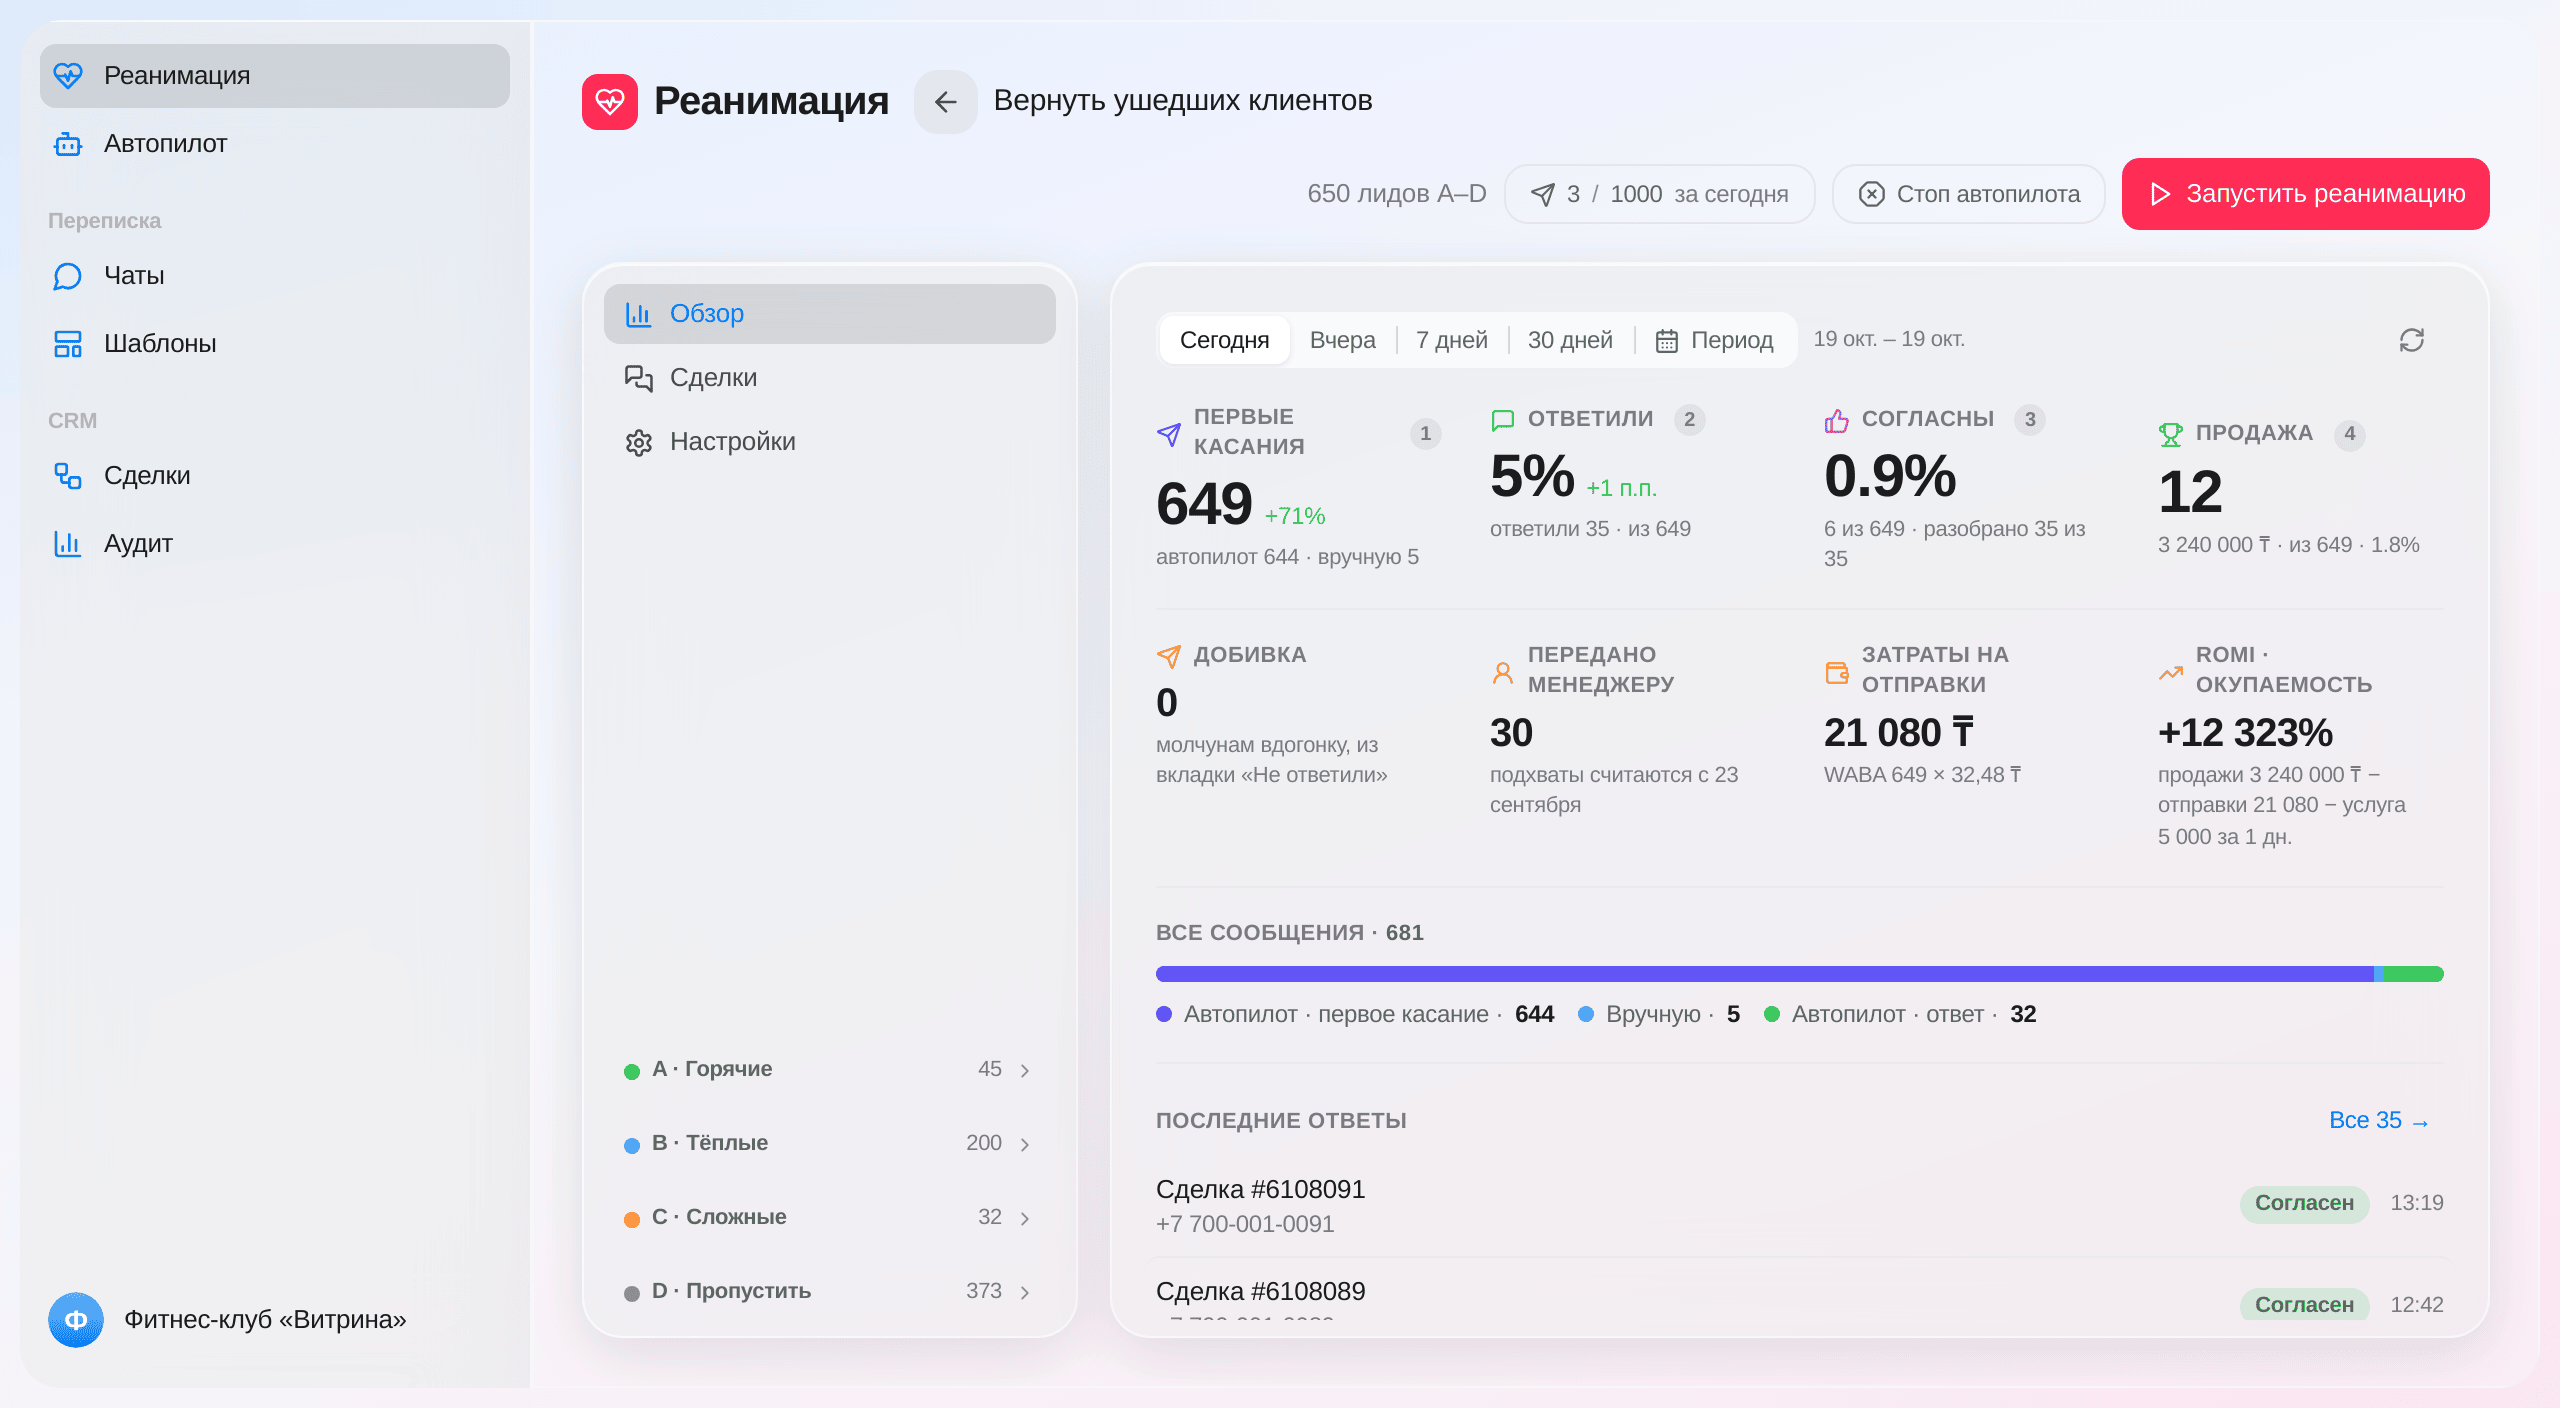Click the red heart Реанимация logo icon
This screenshot has height=1408, width=2560.
pos(610,101)
